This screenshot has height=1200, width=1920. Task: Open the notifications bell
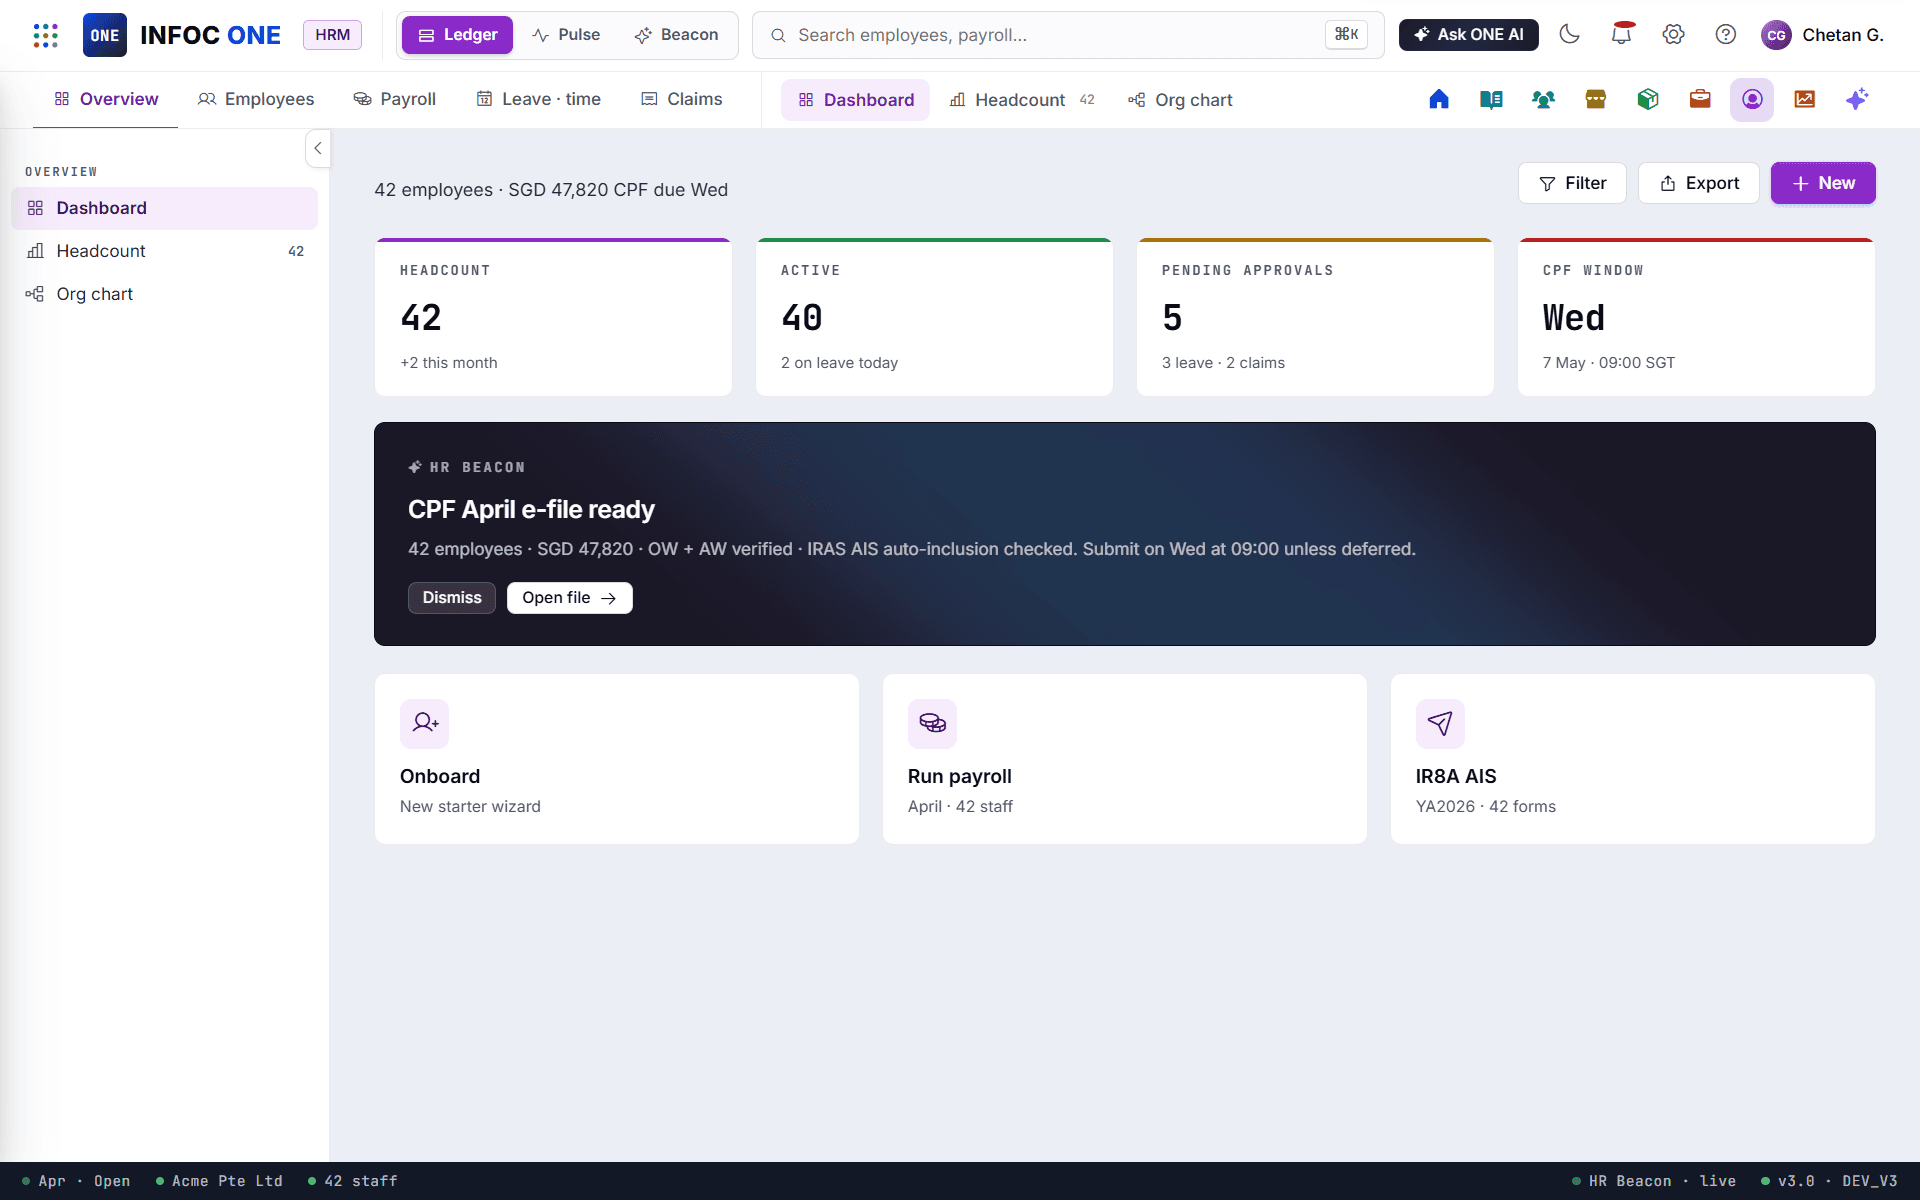(x=1621, y=35)
